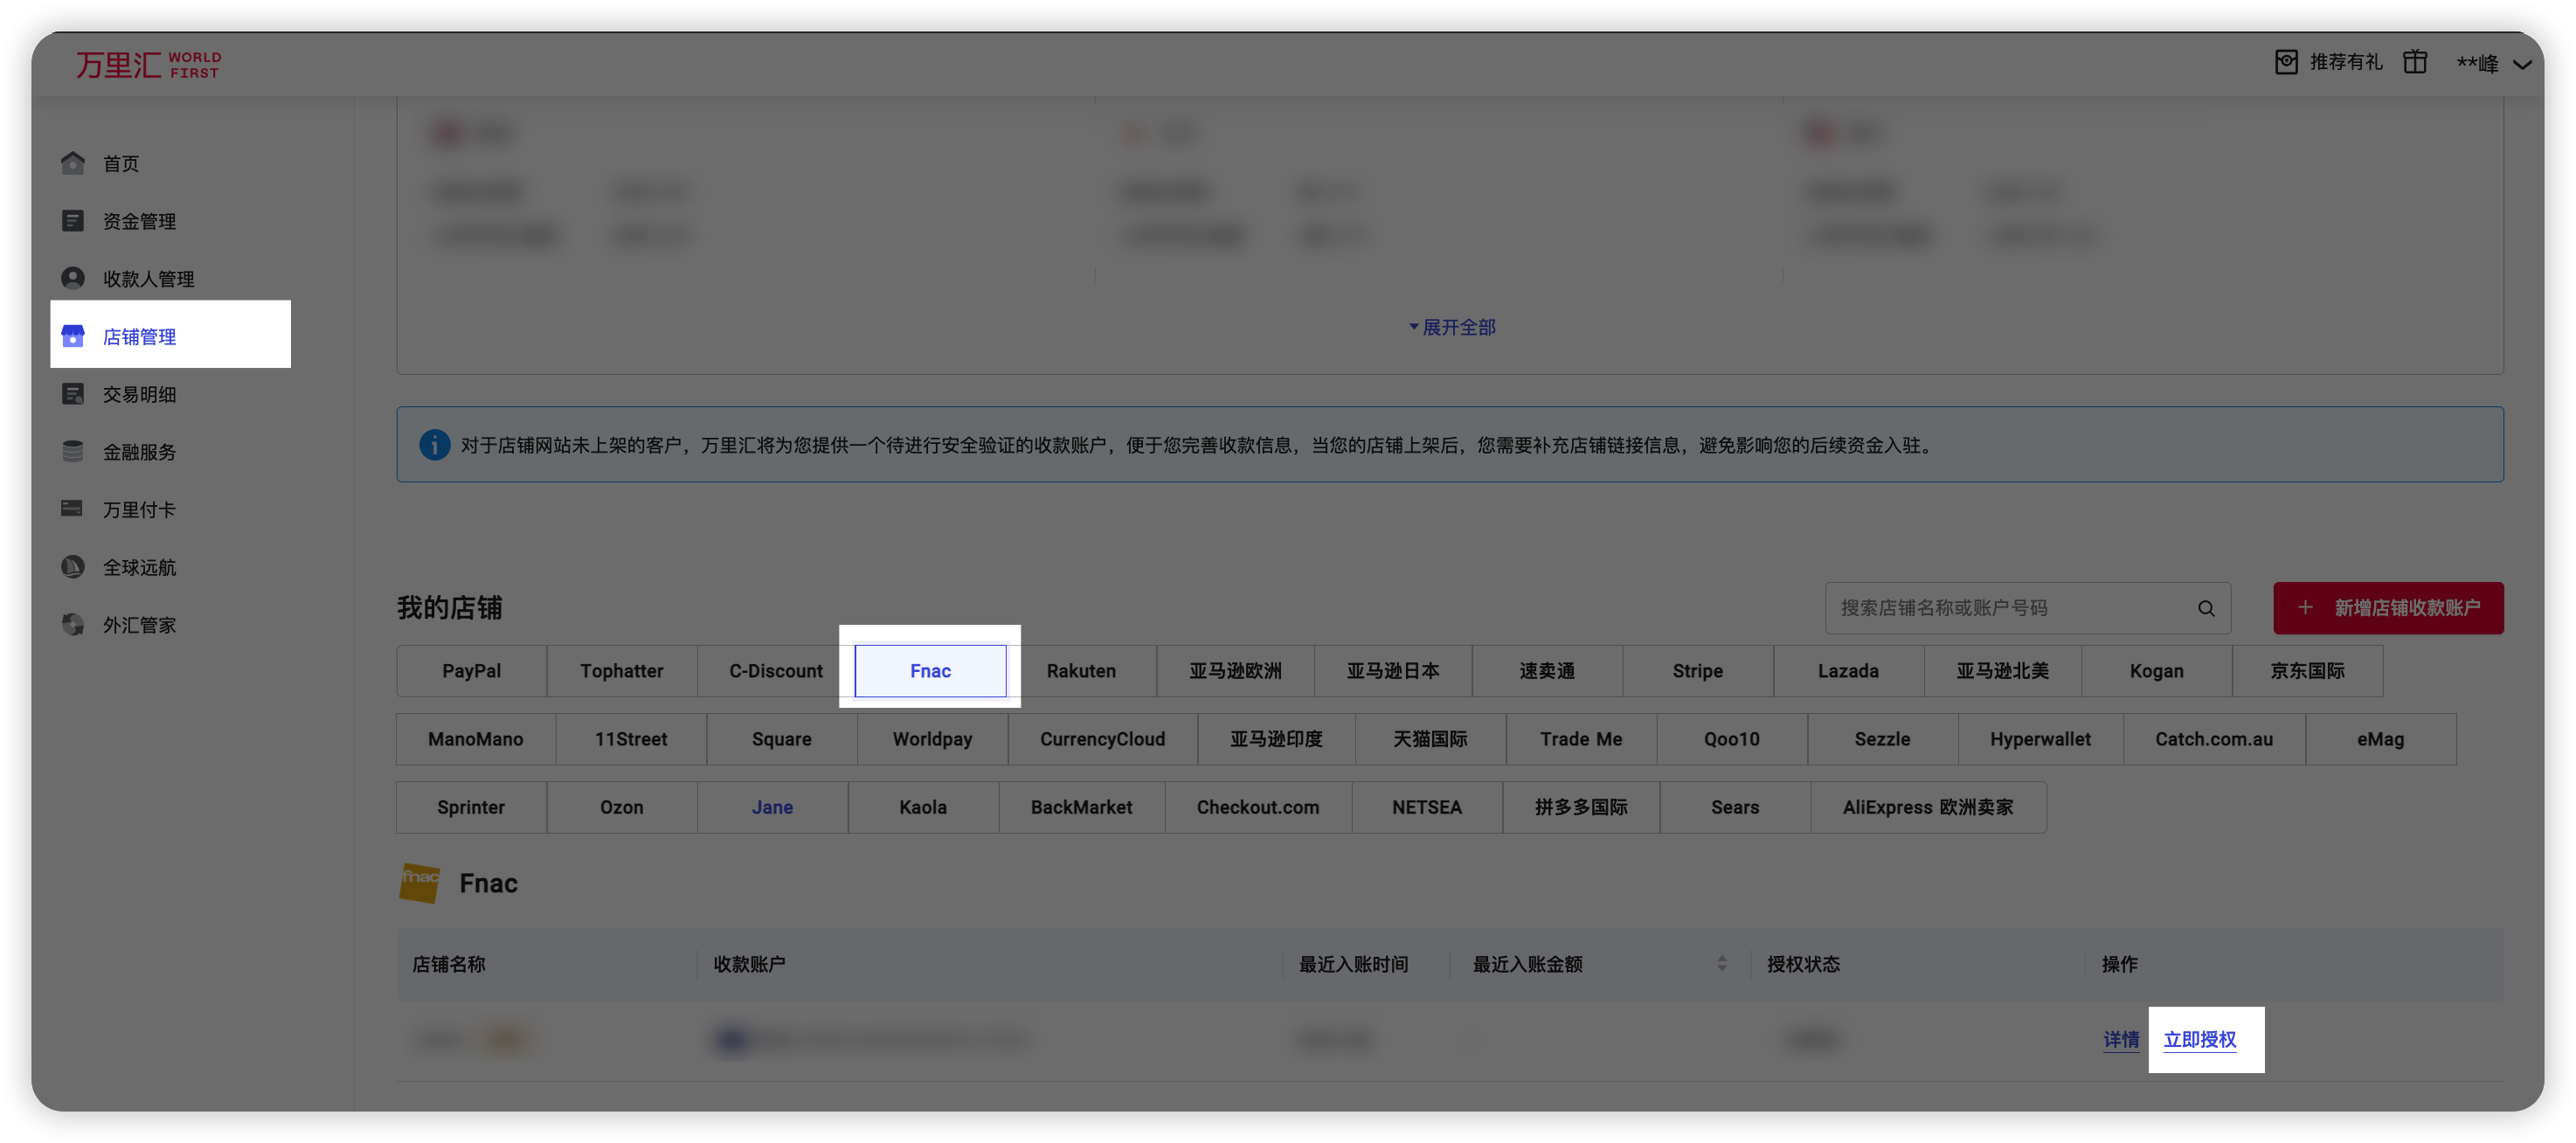Click the home icon beside 首页

click(x=73, y=163)
